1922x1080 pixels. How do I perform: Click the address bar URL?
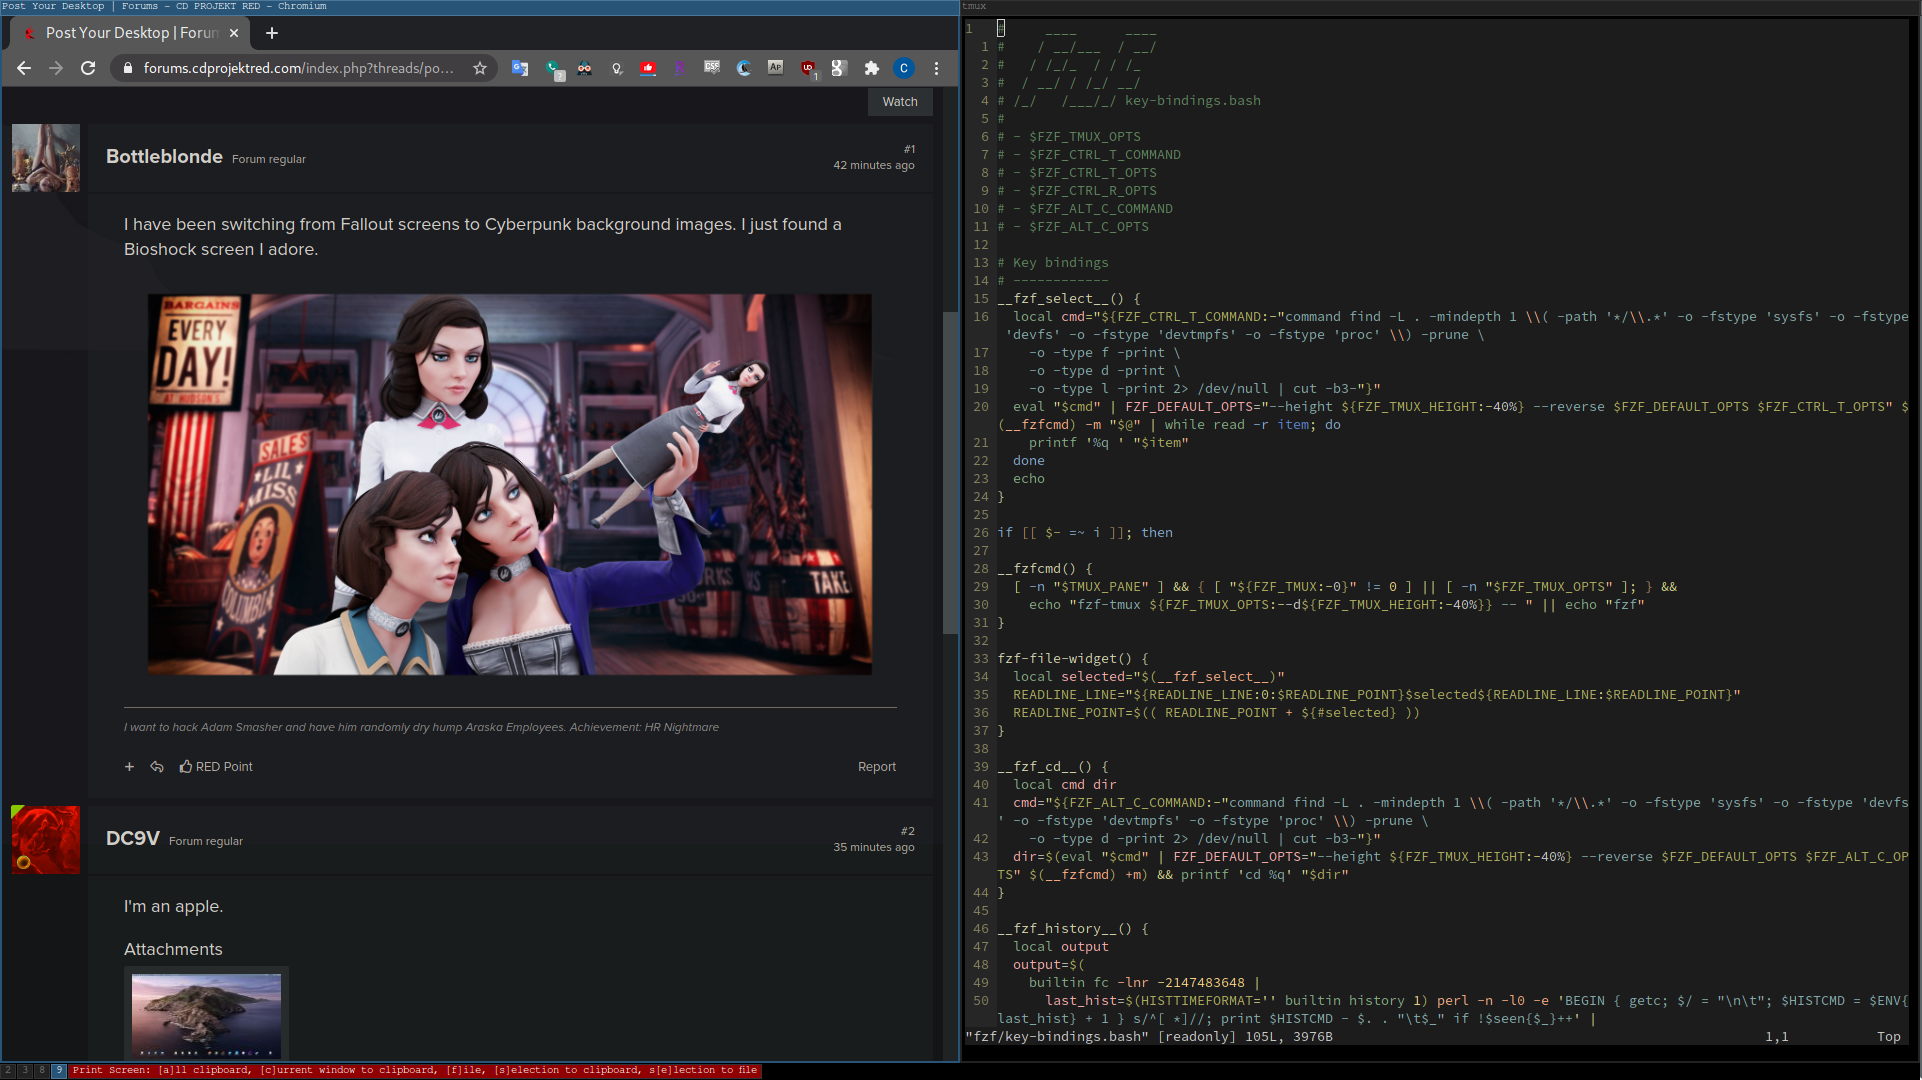click(x=298, y=68)
